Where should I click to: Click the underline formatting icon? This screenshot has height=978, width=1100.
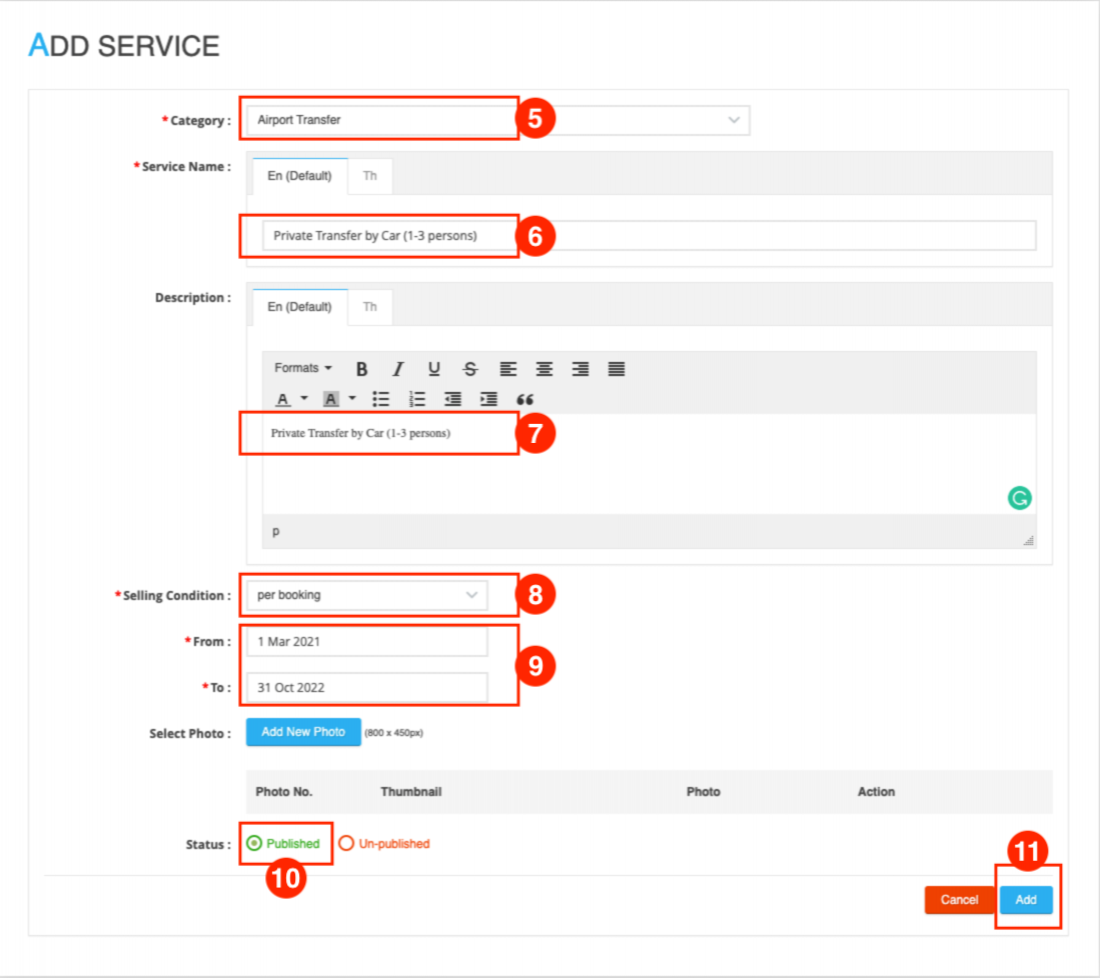(x=434, y=369)
